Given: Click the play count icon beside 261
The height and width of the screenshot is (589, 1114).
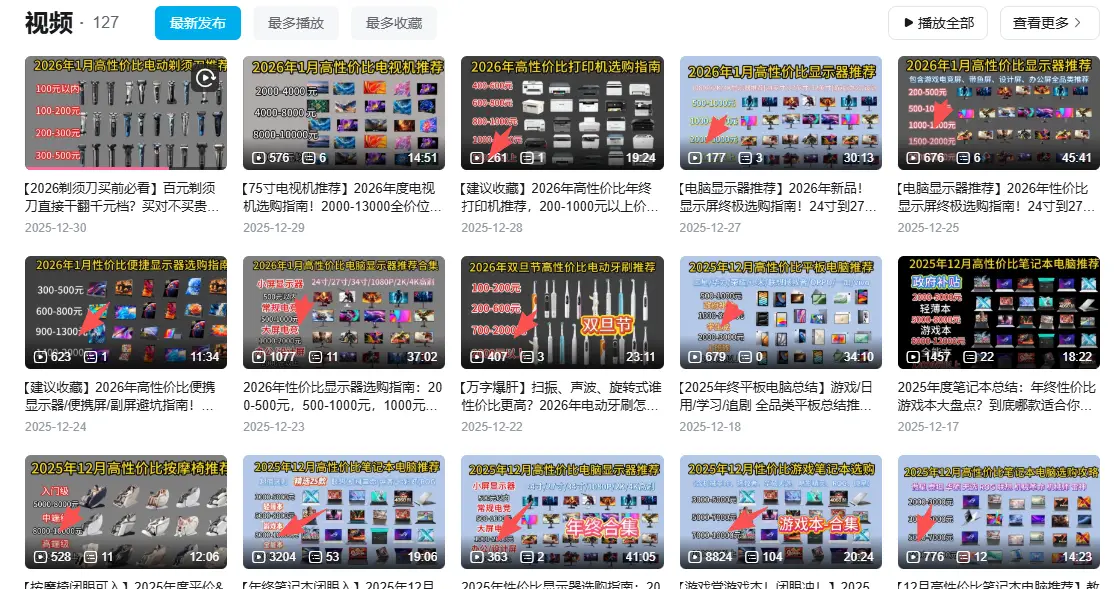Looking at the screenshot, I should (x=477, y=158).
